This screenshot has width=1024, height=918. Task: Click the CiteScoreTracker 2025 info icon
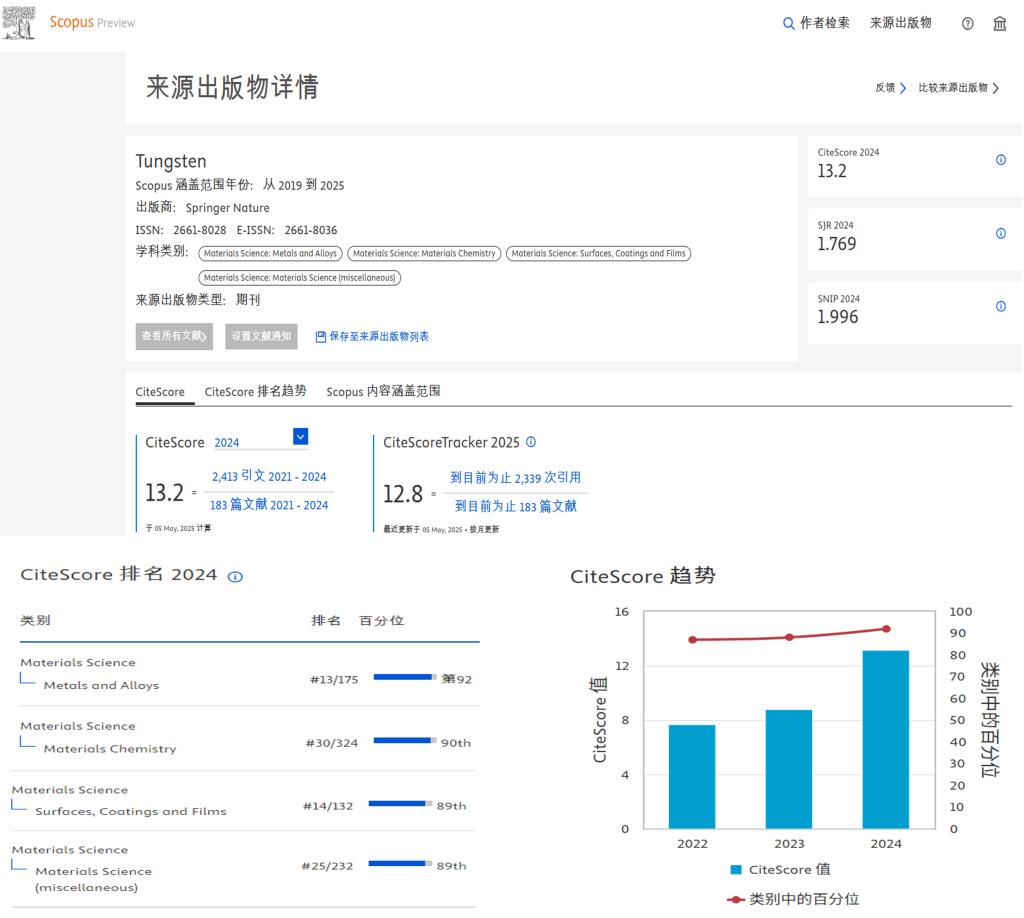530,441
